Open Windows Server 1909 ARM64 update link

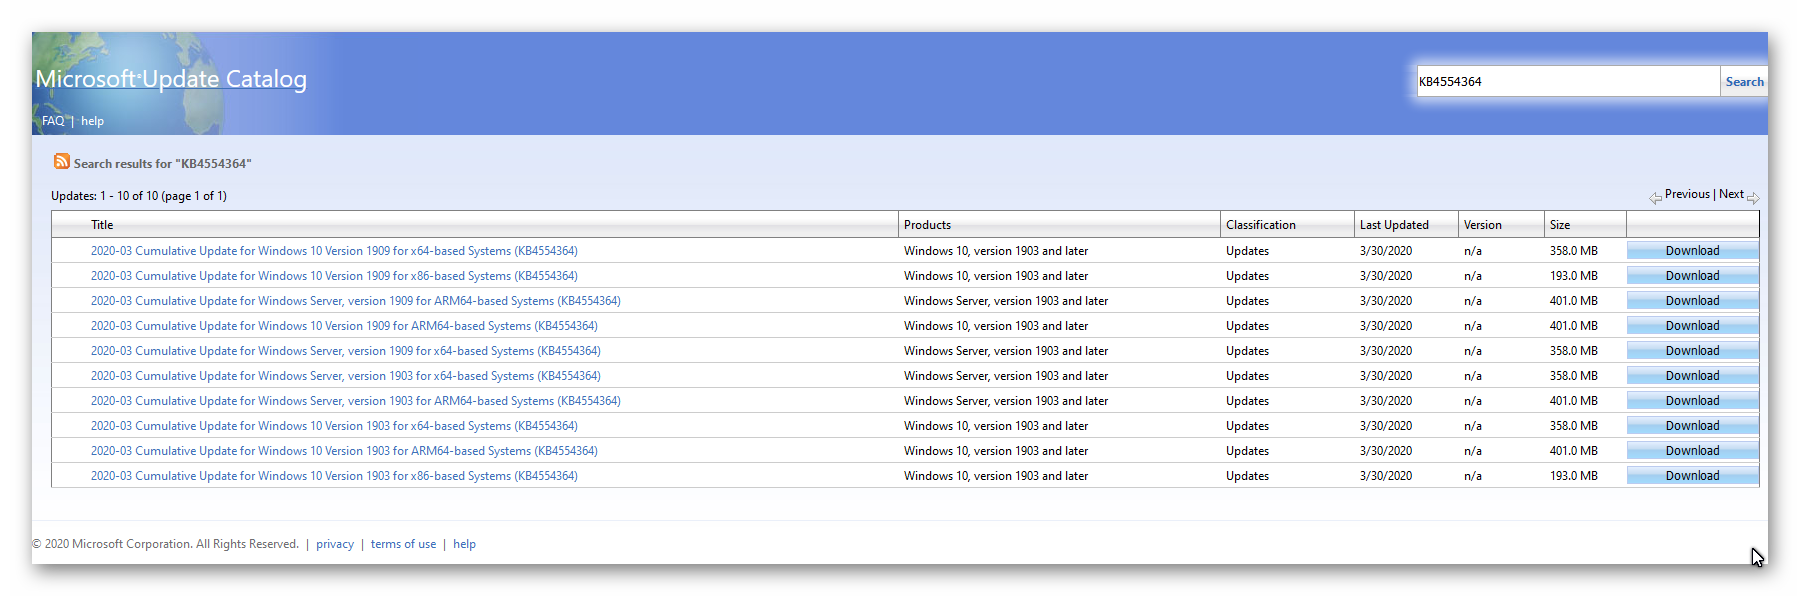355,301
